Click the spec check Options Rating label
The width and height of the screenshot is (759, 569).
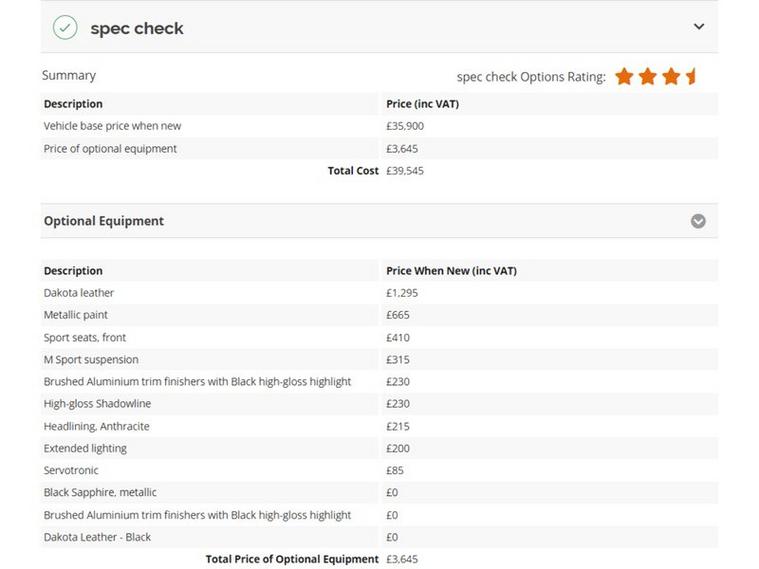pyautogui.click(x=531, y=77)
